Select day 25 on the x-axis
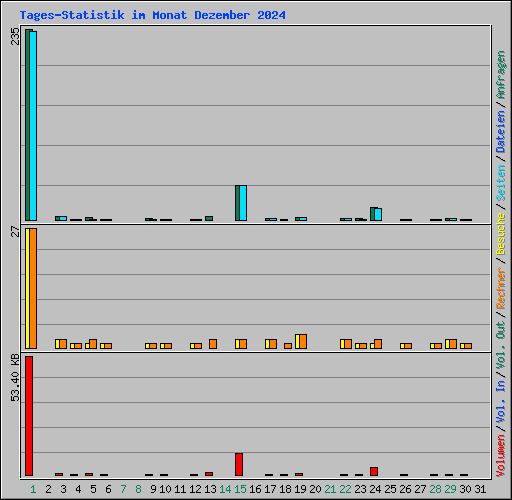The image size is (512, 500). 390,489
